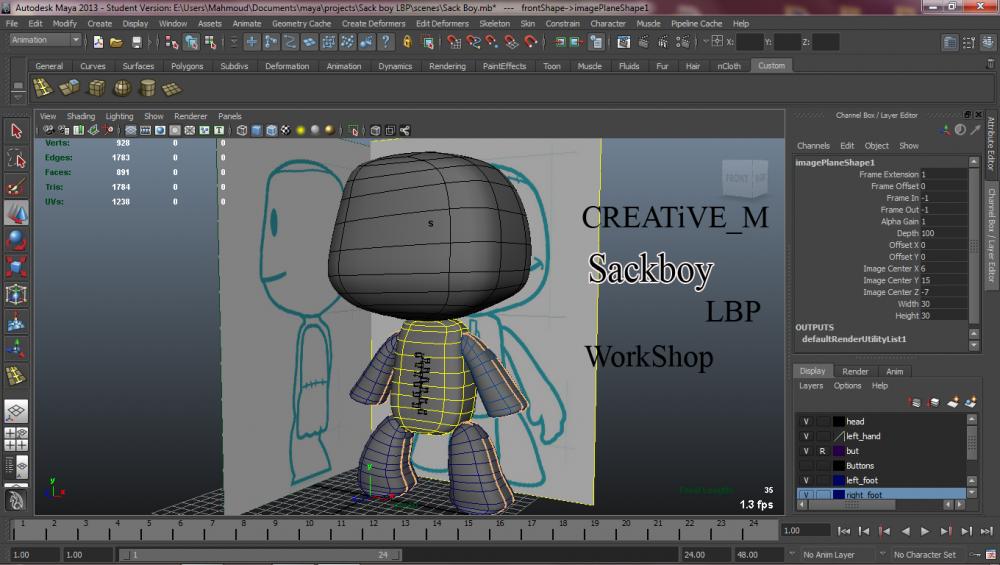Click the Show Channel Box icon top right
Image resolution: width=1000 pixels, height=565 pixels.
988,43
